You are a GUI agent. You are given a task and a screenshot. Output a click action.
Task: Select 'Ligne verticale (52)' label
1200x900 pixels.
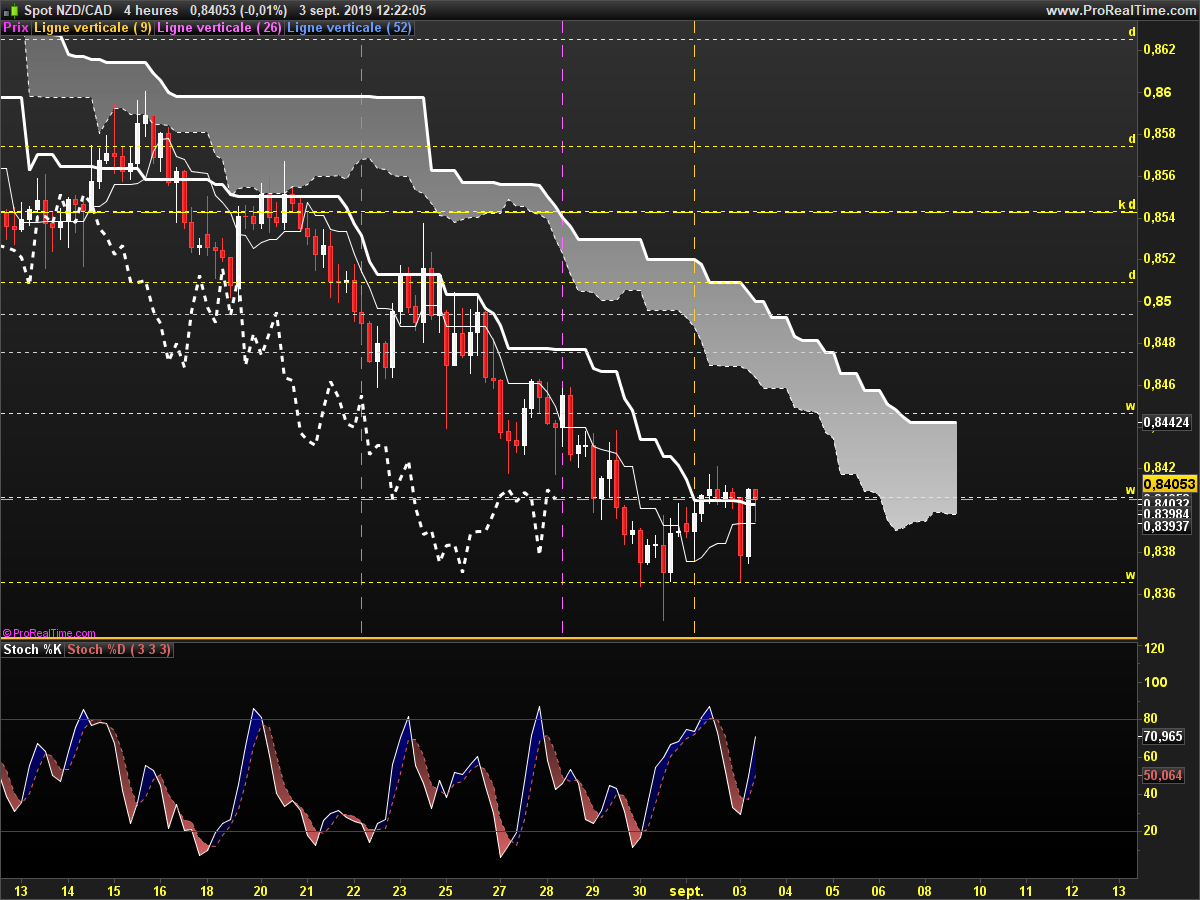[349, 28]
